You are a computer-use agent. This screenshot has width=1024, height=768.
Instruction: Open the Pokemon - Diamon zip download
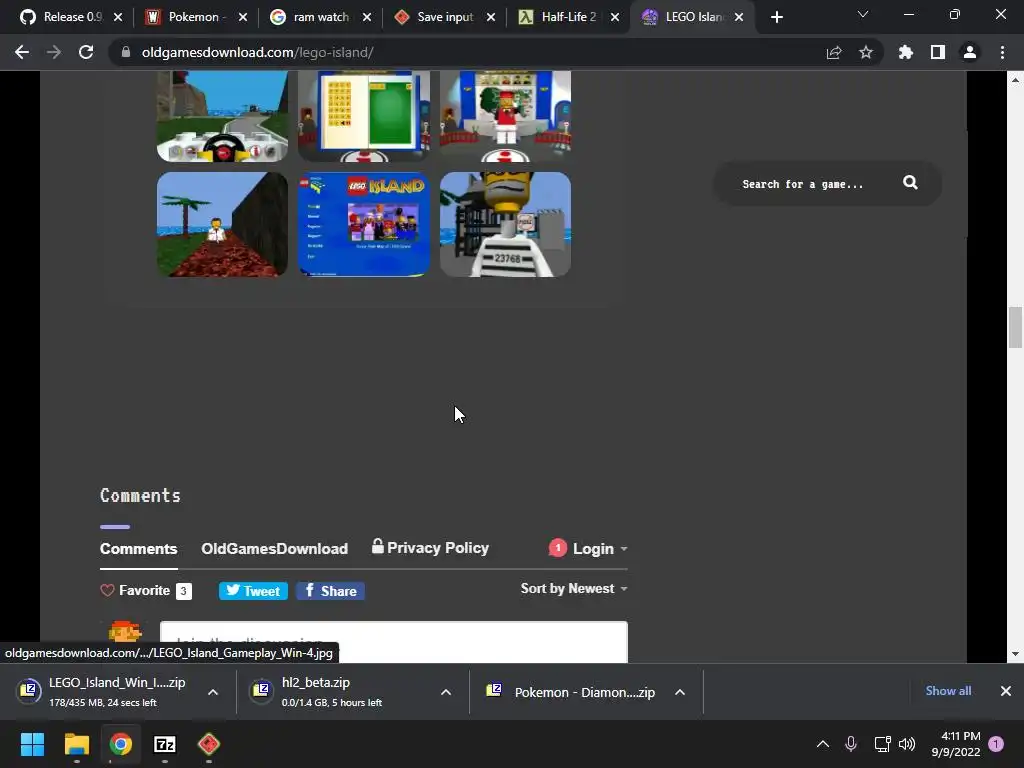tap(571, 692)
